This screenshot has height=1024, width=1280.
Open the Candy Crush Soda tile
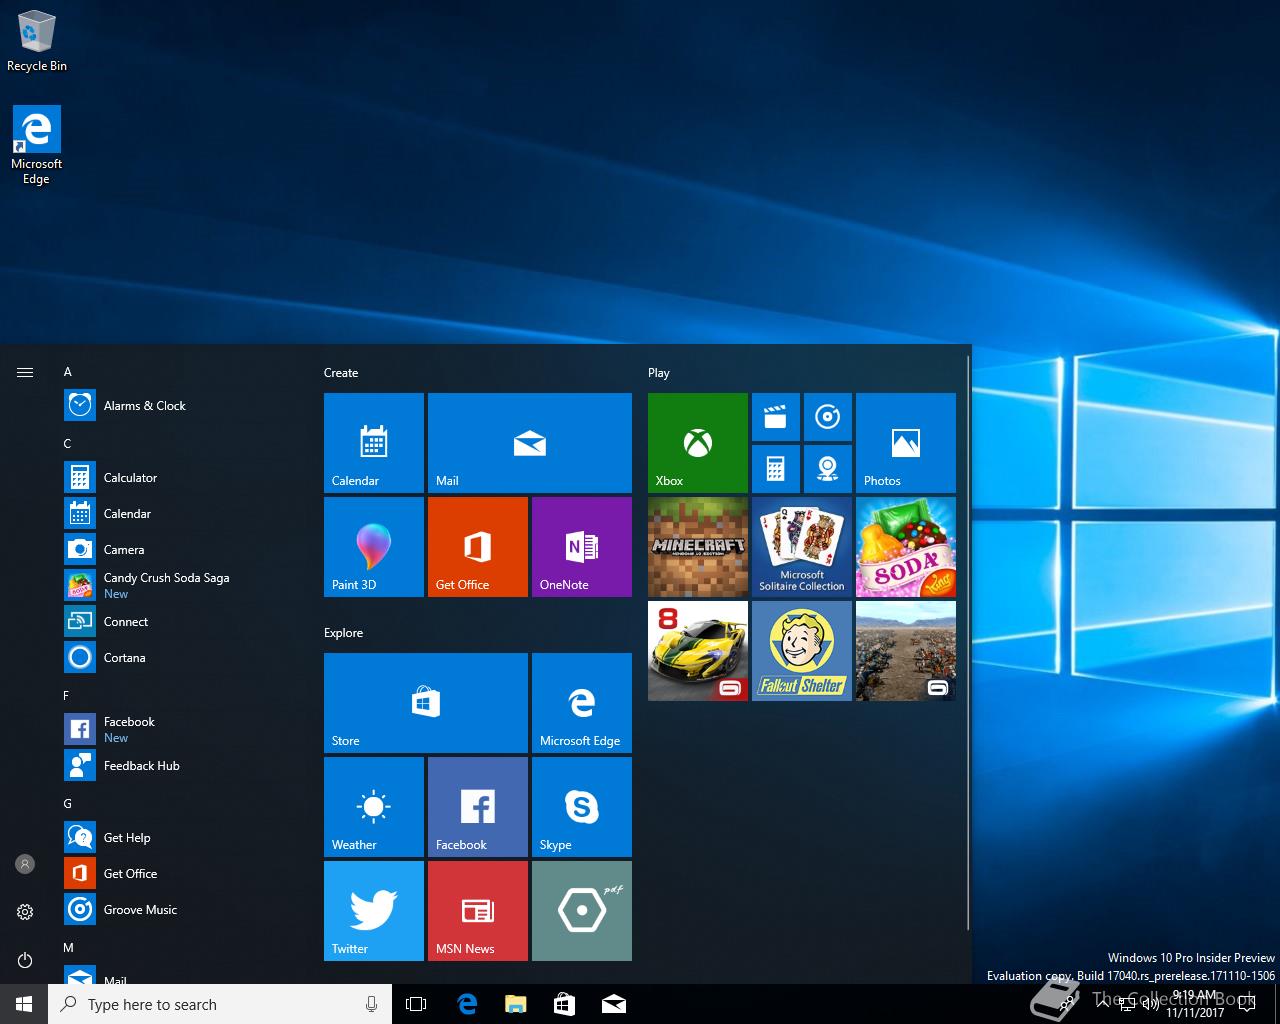pos(906,546)
